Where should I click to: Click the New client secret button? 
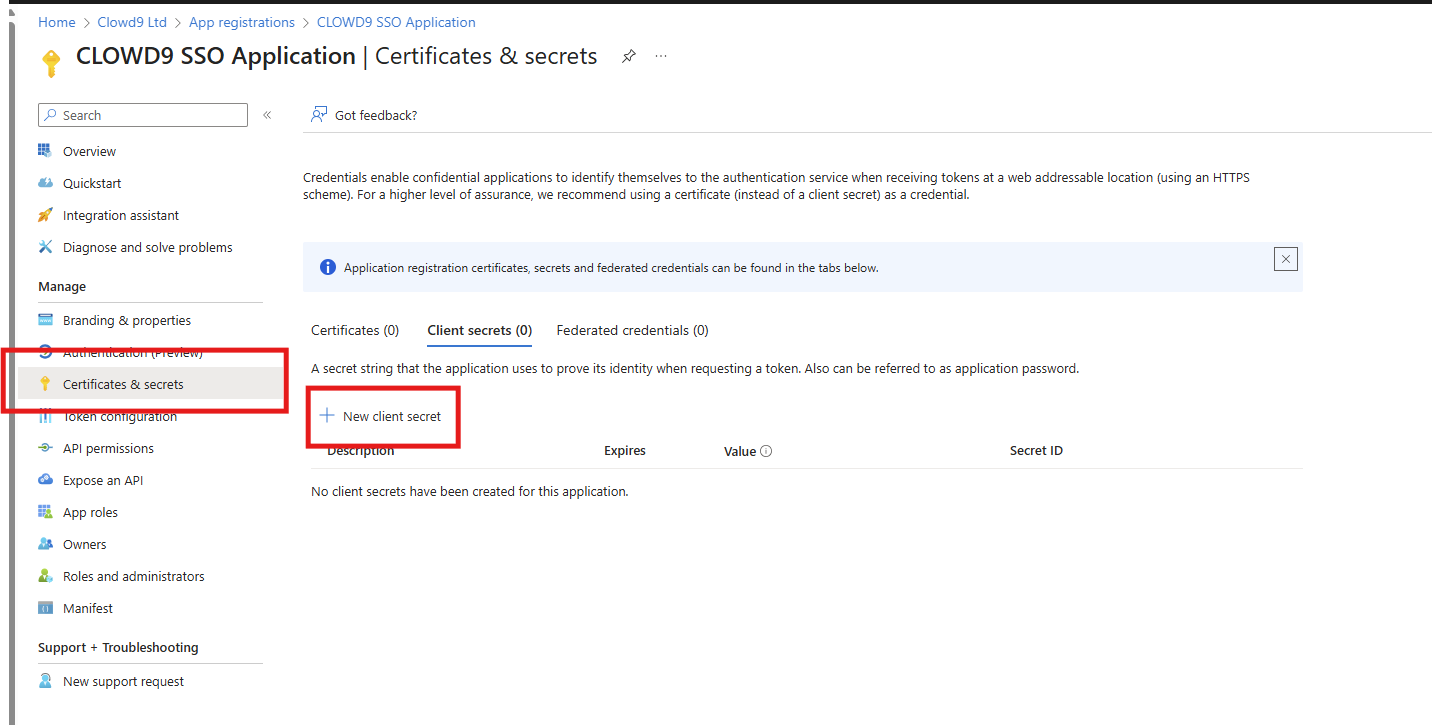(x=380, y=416)
